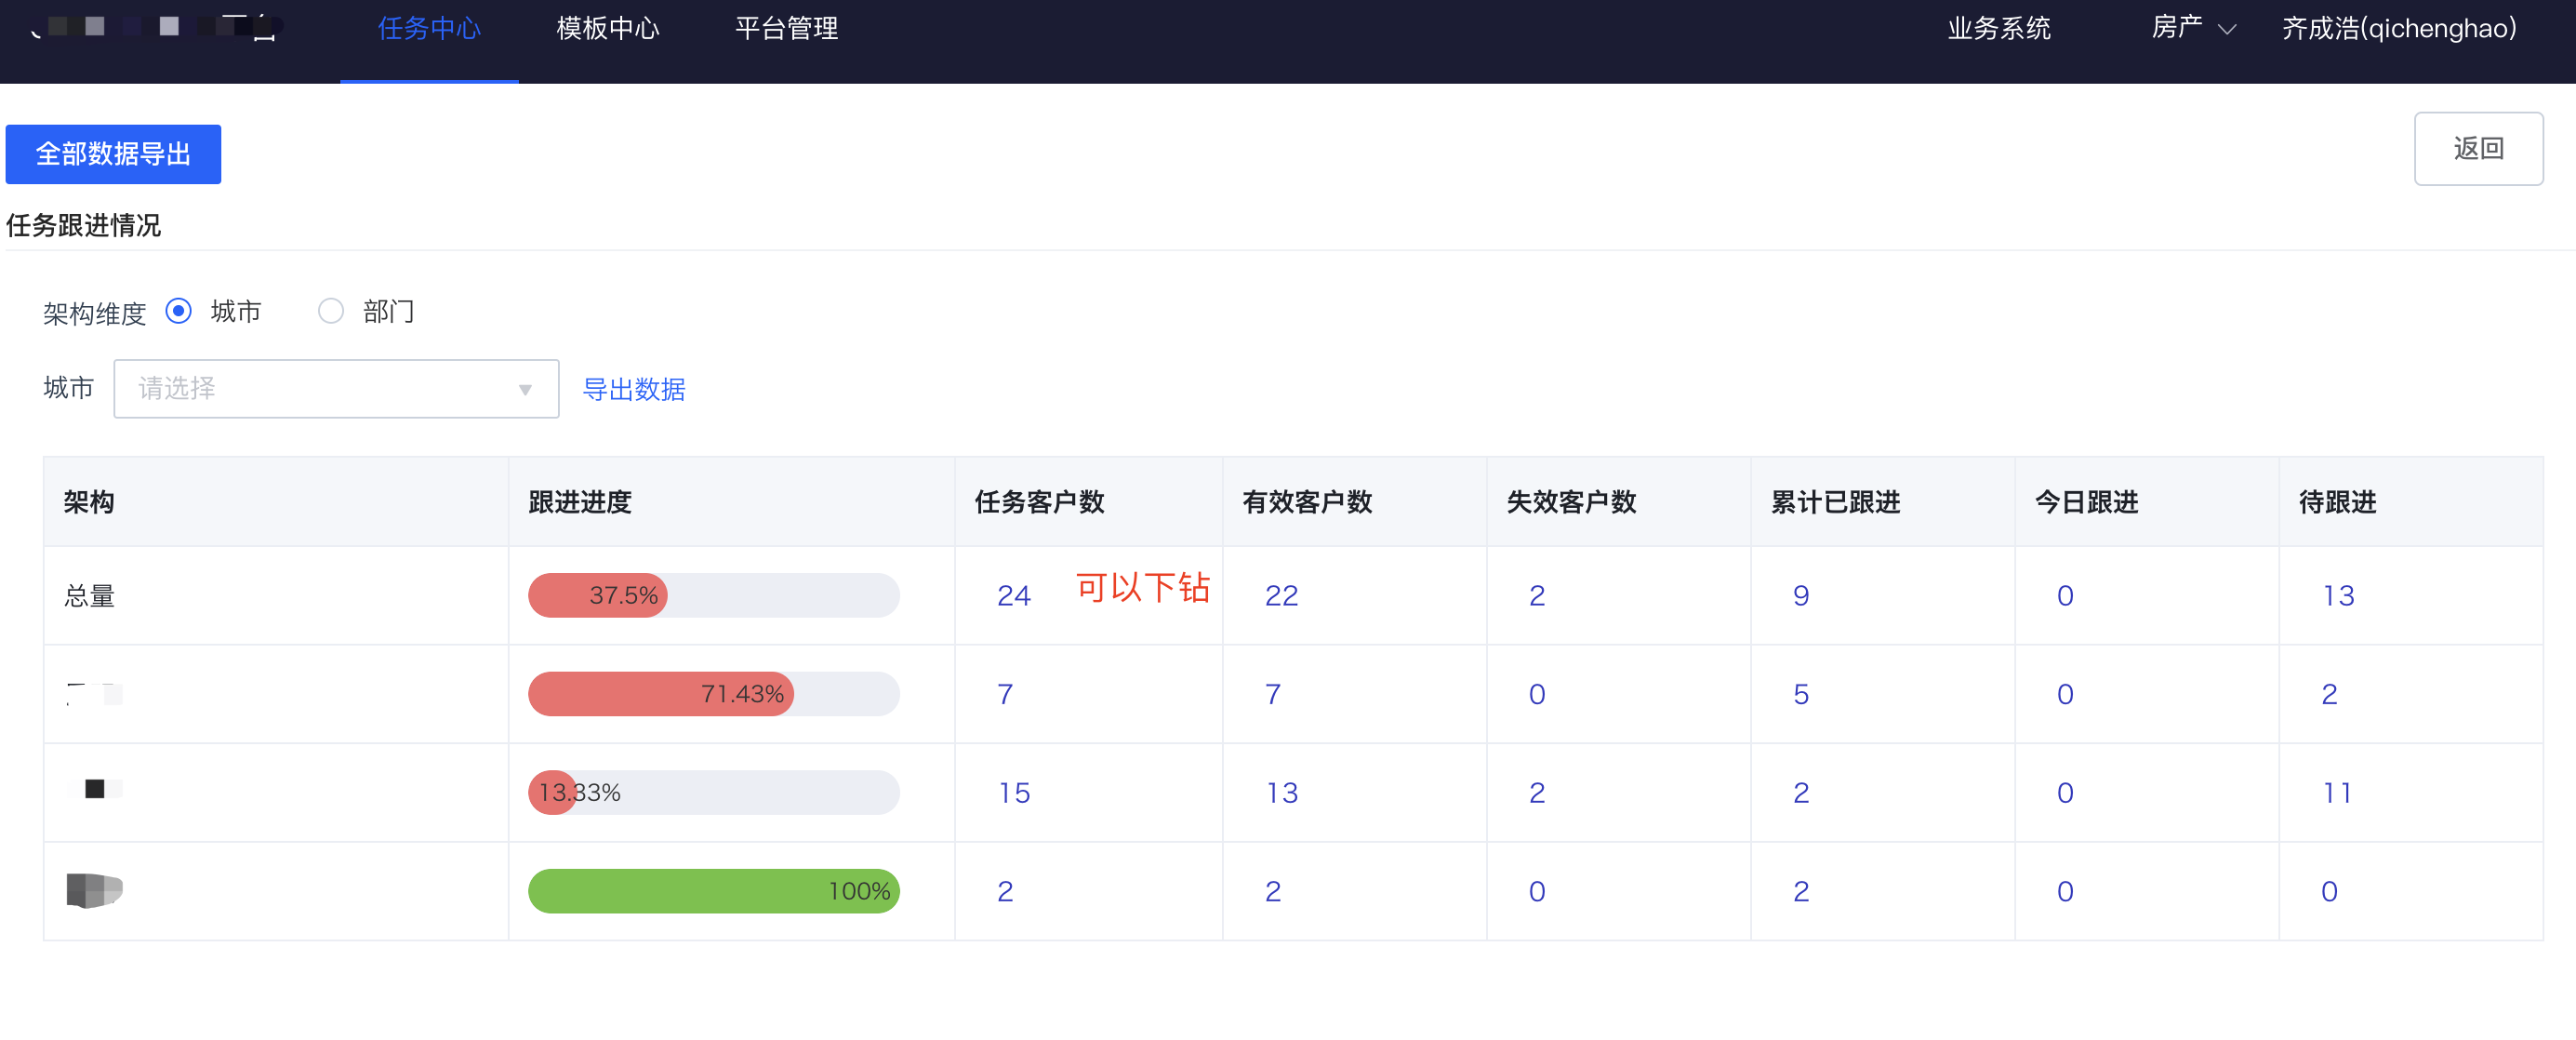Click the logo in the top bar

155,27
